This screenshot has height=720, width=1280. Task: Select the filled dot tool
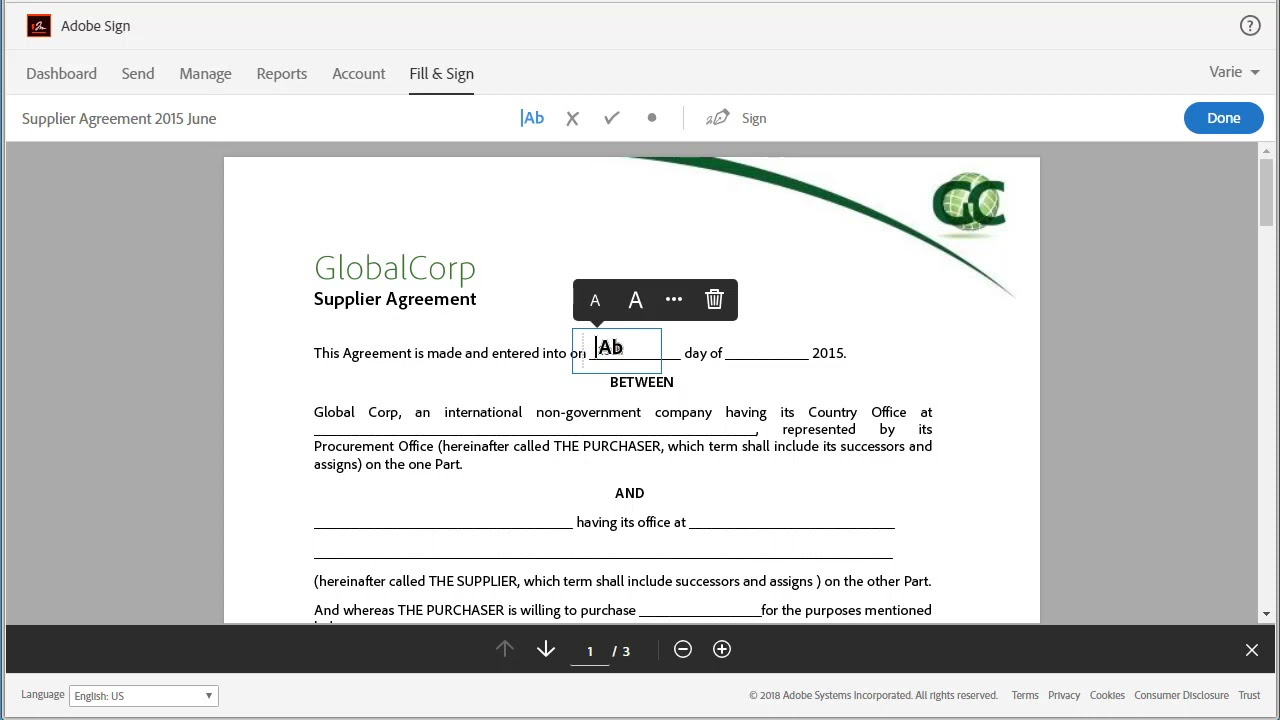point(652,118)
